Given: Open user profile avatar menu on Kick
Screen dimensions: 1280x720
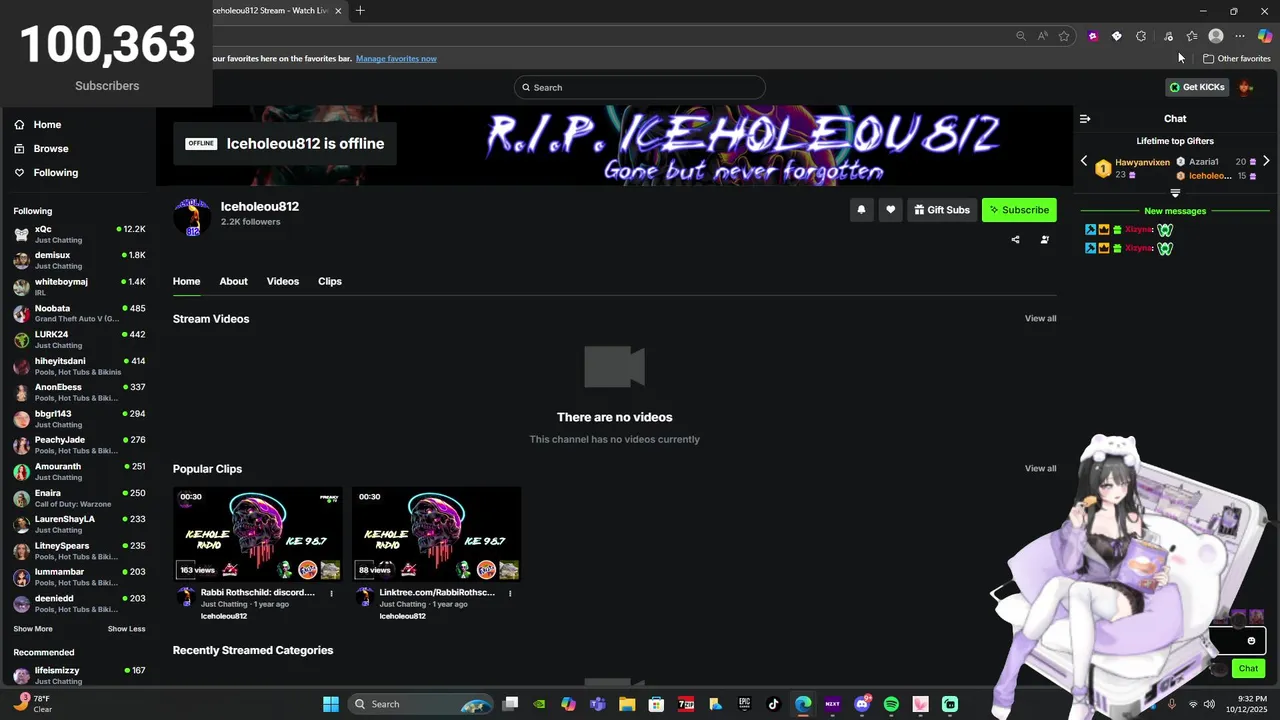Looking at the screenshot, I should pyautogui.click(x=1246, y=87).
